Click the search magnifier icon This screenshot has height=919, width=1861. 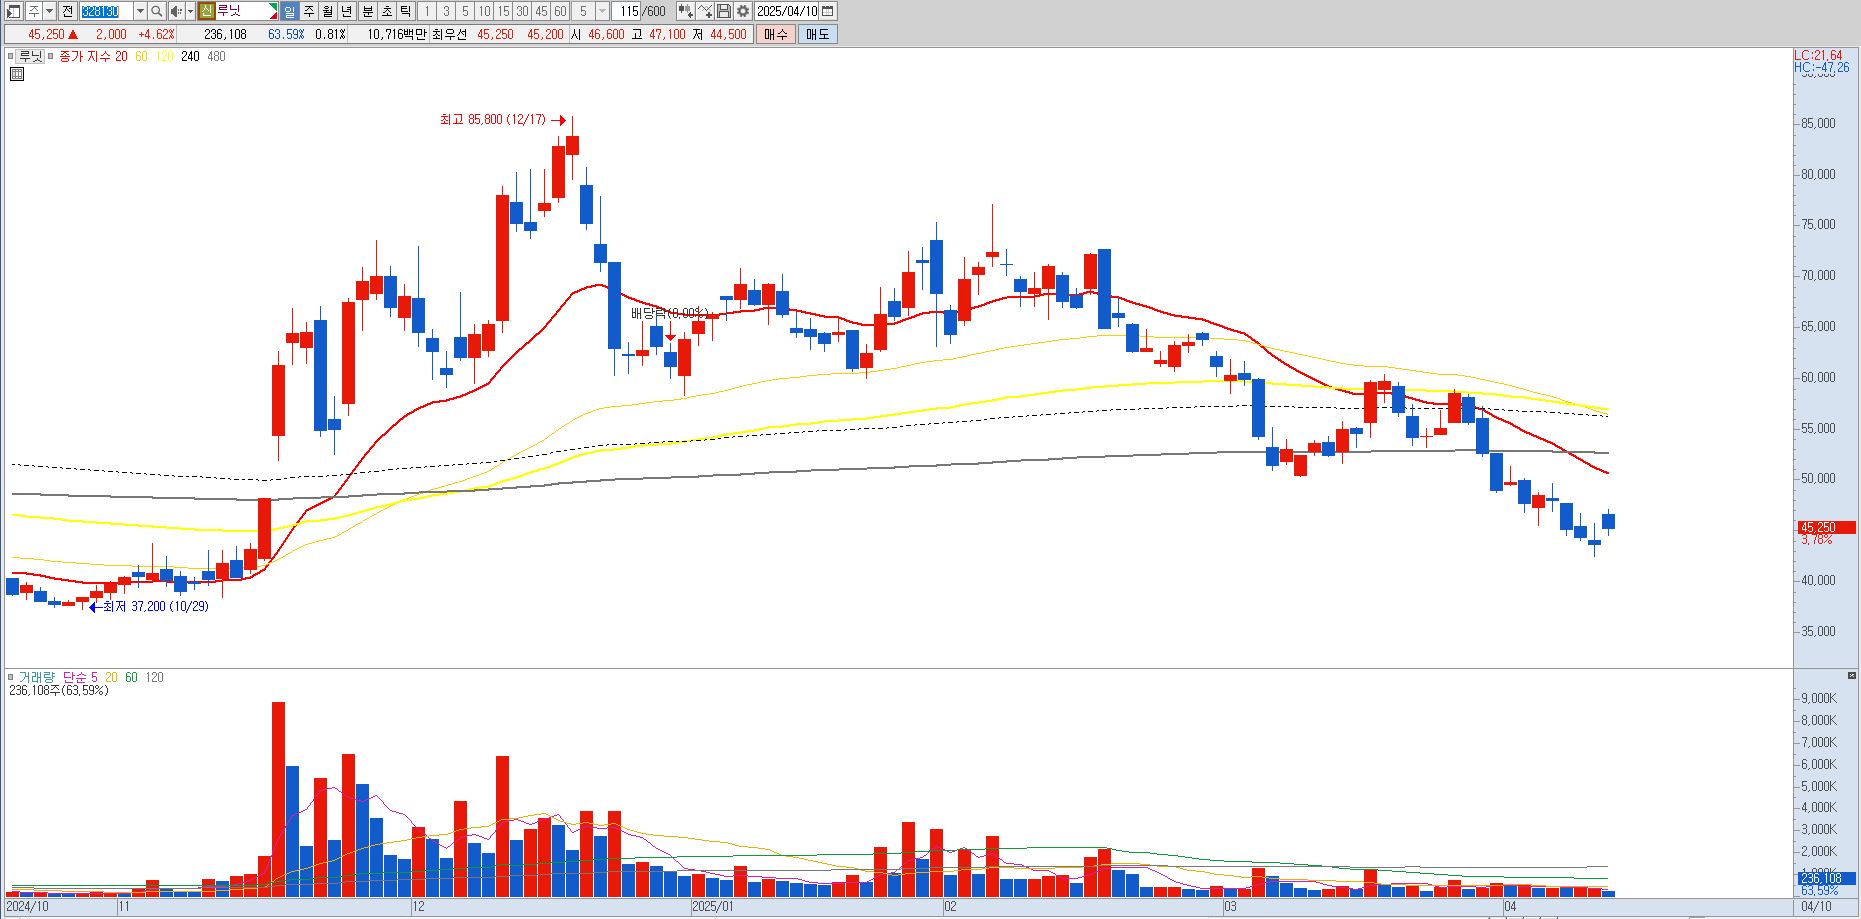(x=156, y=11)
